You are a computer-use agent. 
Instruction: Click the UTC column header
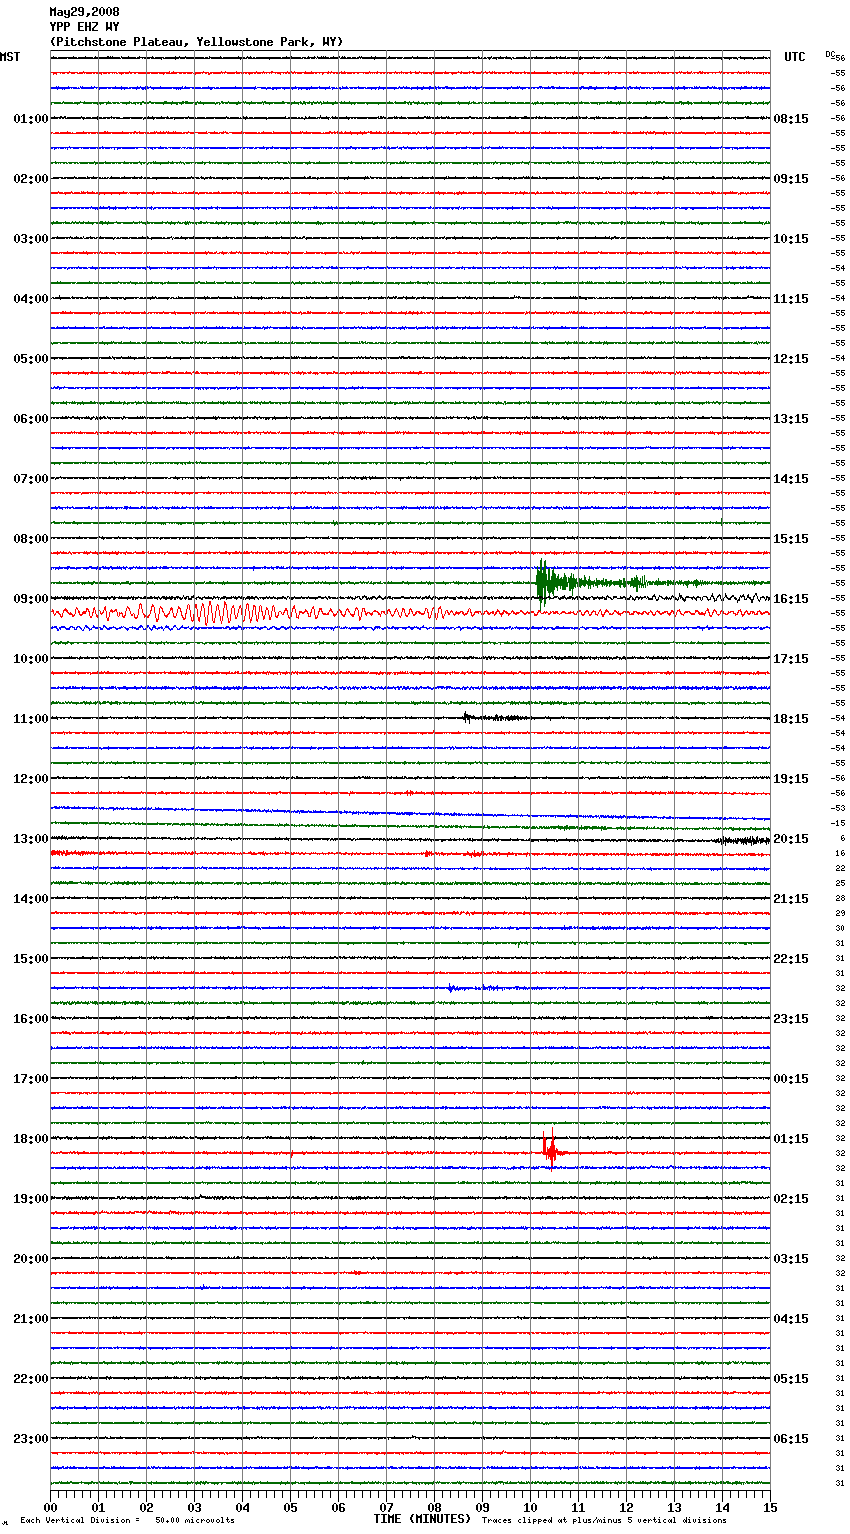click(x=795, y=57)
